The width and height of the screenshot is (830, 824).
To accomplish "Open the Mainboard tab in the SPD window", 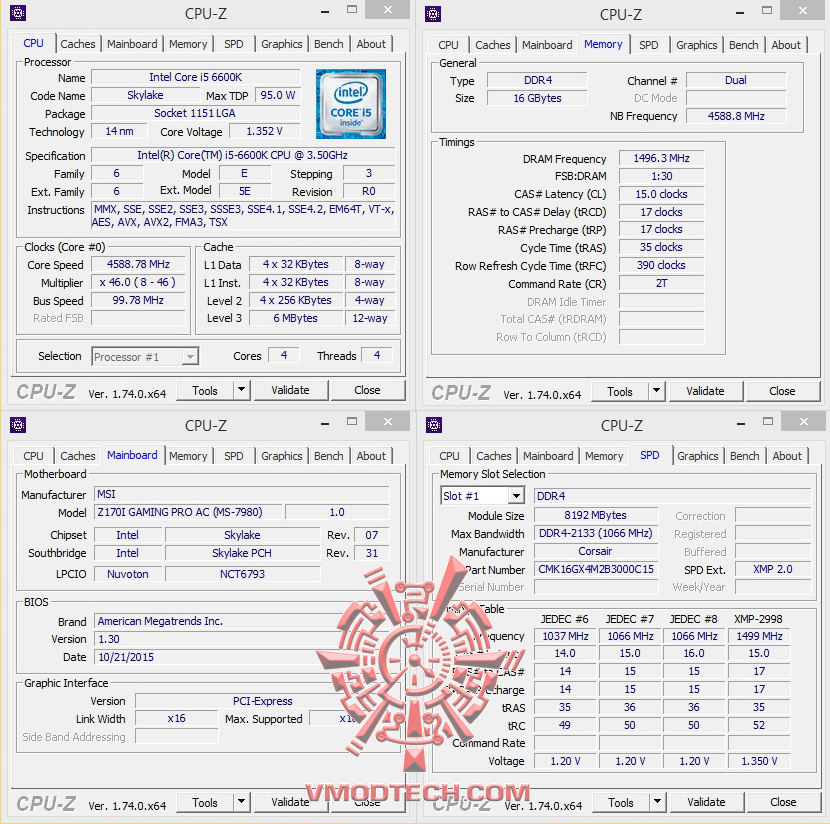I will 548,456.
